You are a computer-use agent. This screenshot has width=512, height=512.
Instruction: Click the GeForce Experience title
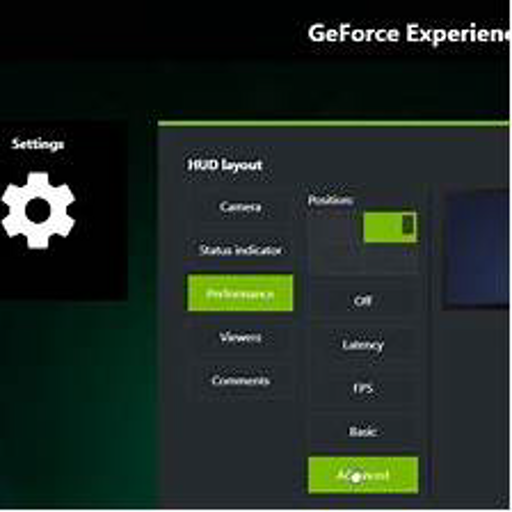(409, 33)
